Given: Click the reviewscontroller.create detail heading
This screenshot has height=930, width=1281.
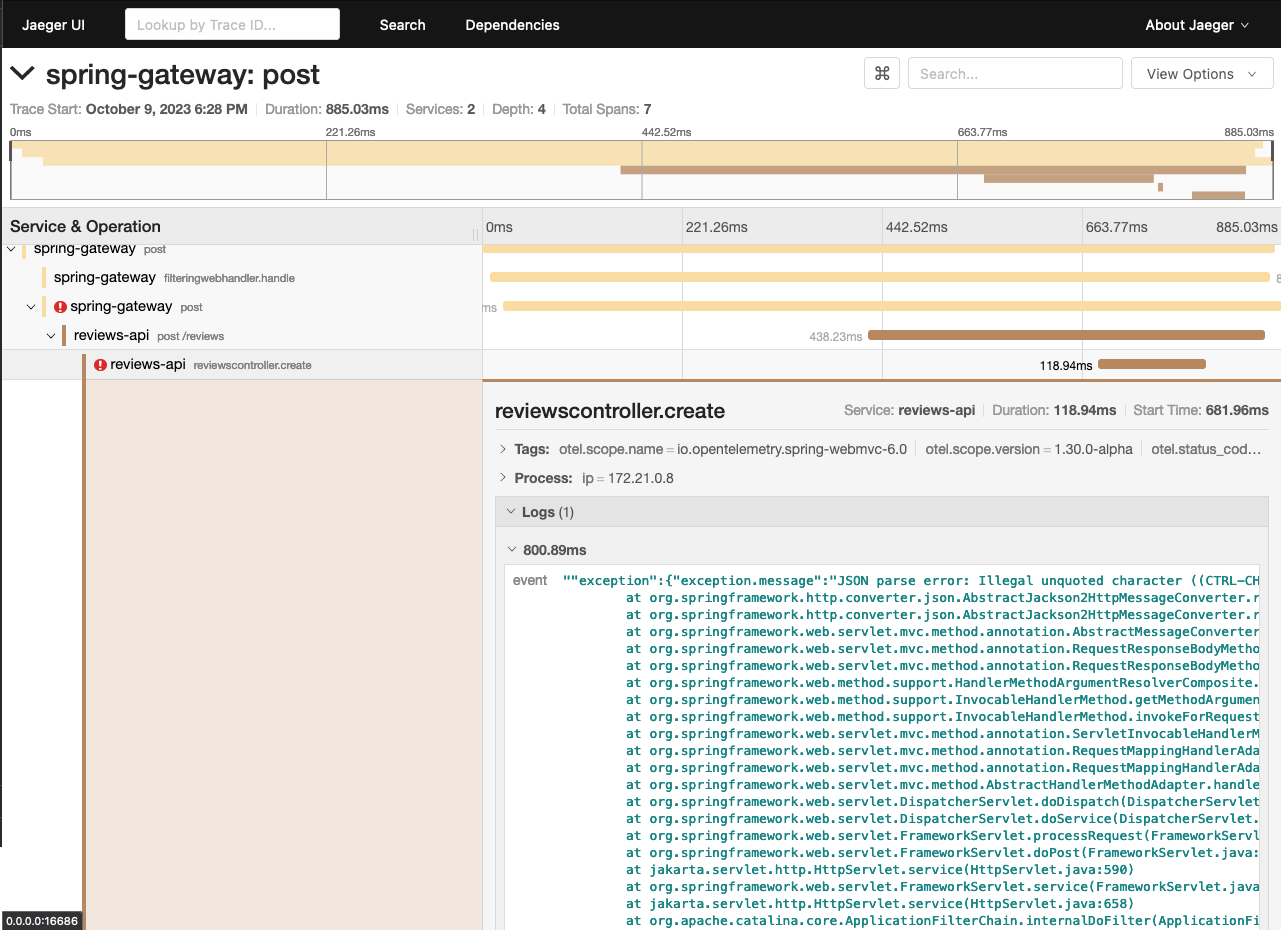Looking at the screenshot, I should tap(610, 411).
